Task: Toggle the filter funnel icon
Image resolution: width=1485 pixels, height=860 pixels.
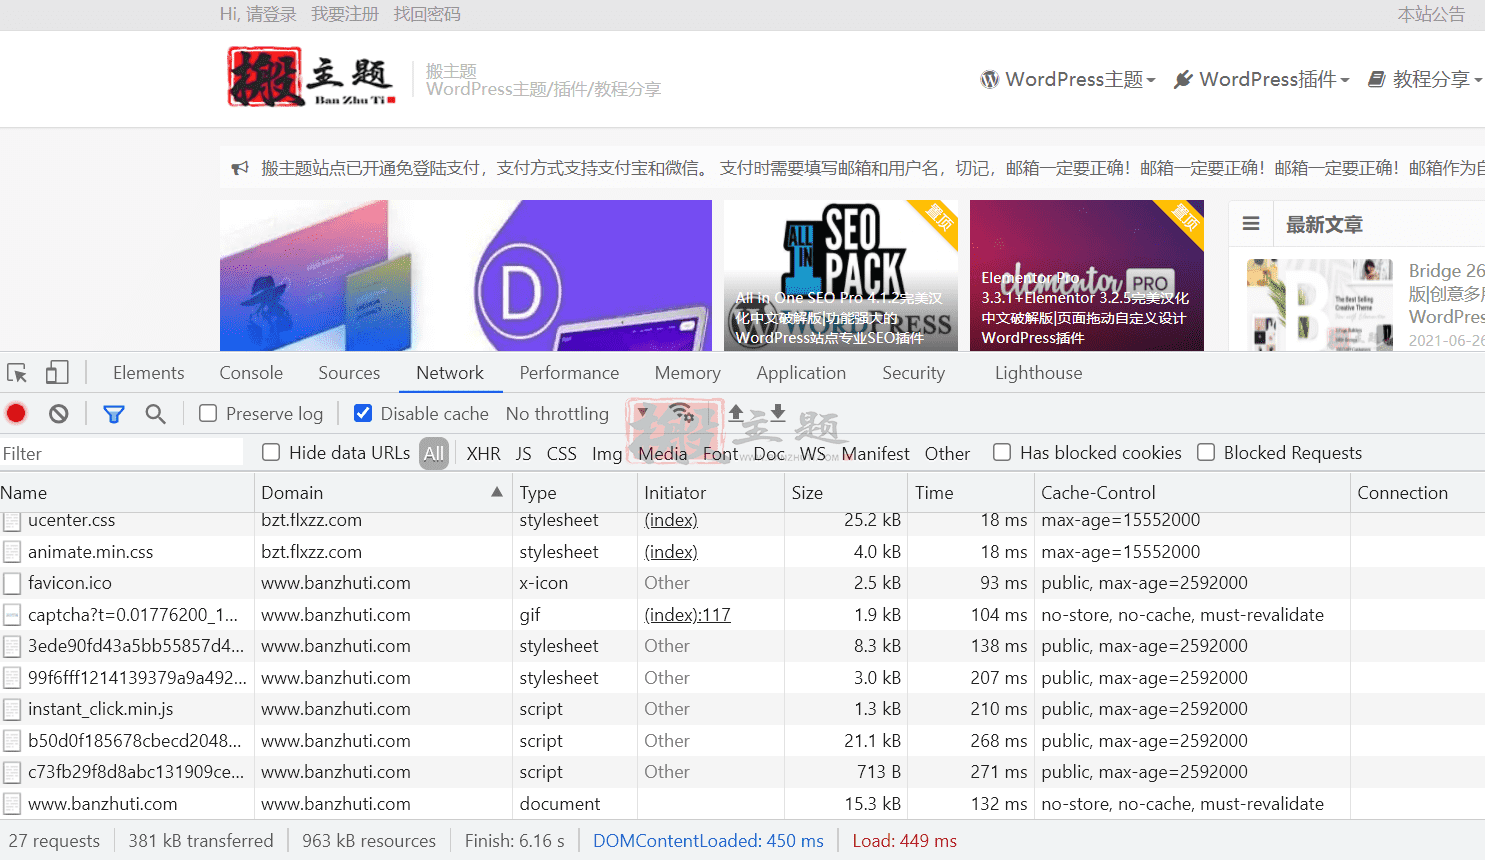Action: click(114, 413)
